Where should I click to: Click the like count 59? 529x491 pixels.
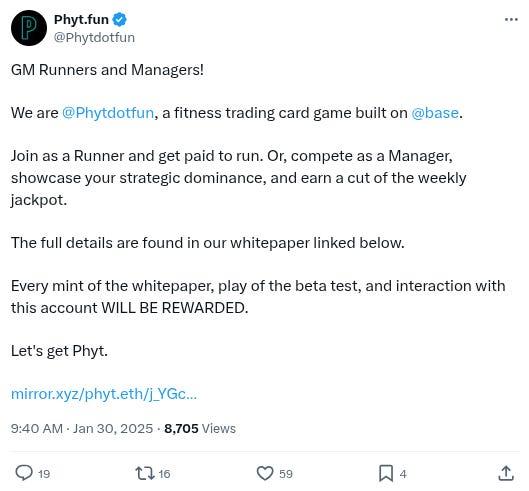[286, 474]
